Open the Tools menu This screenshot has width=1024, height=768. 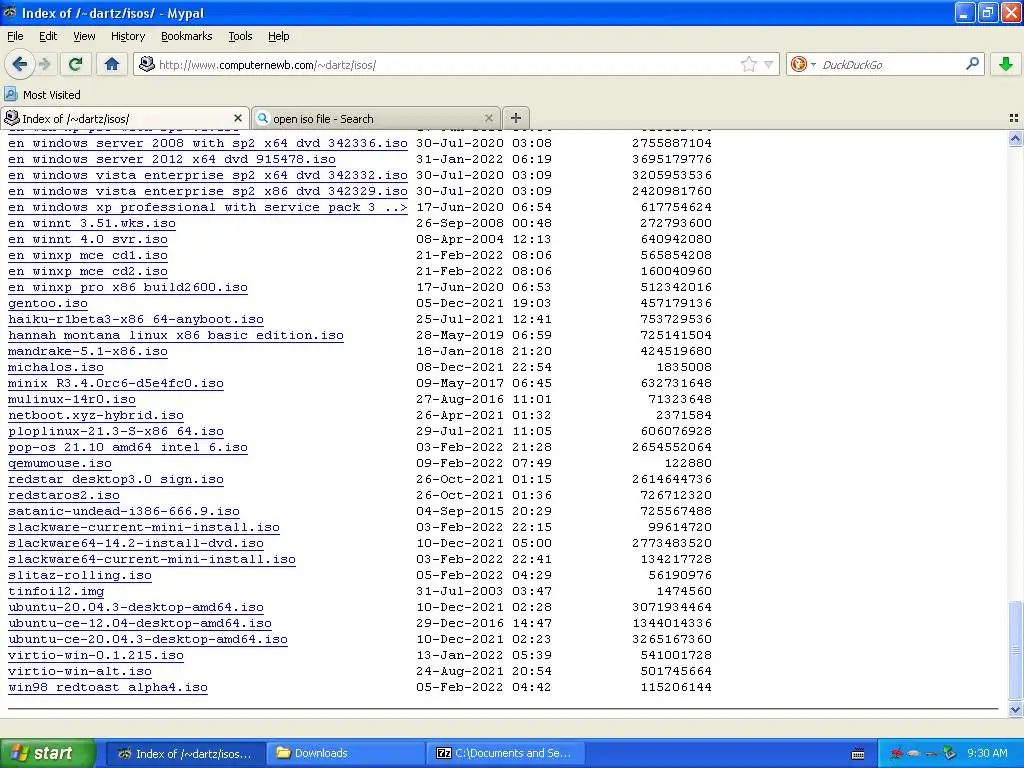tap(240, 36)
